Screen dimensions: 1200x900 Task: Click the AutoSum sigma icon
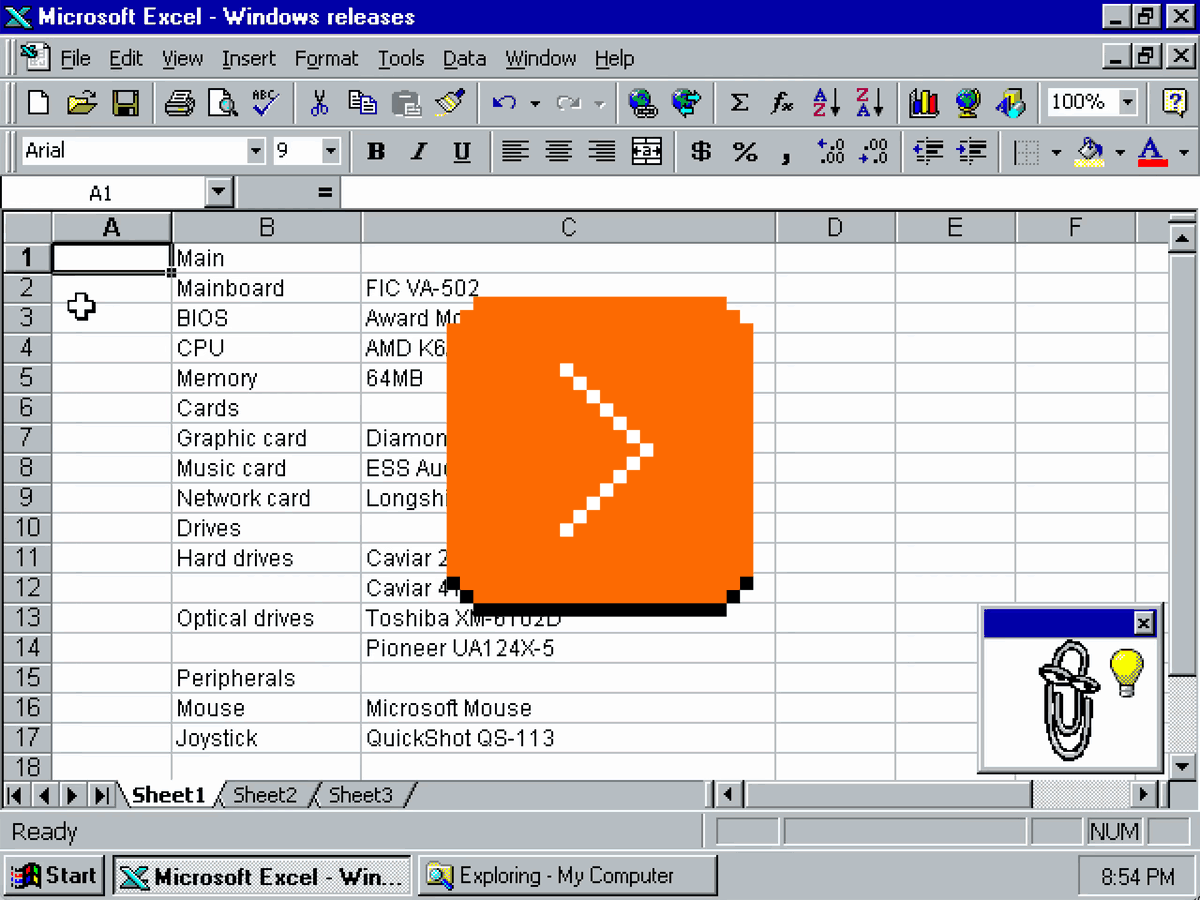(x=739, y=102)
